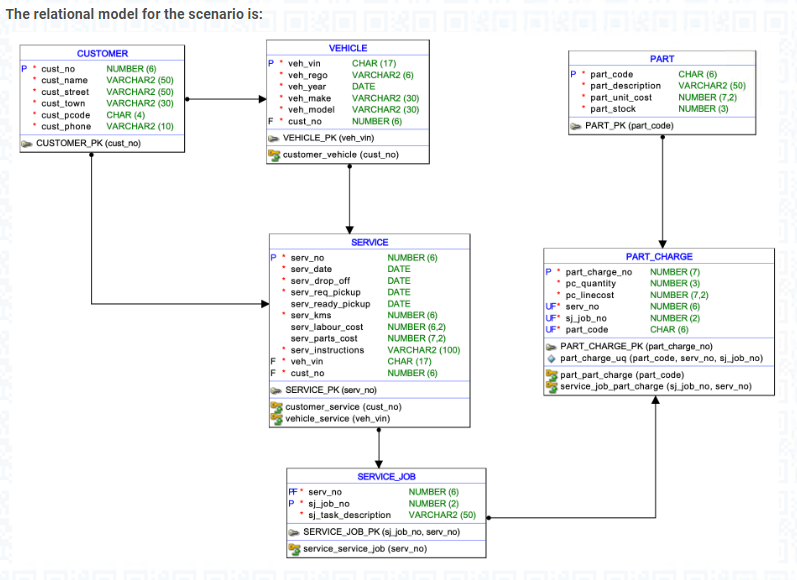The height and width of the screenshot is (580, 797).
Task: Click the part_code attribute in PART
Action: [611, 74]
